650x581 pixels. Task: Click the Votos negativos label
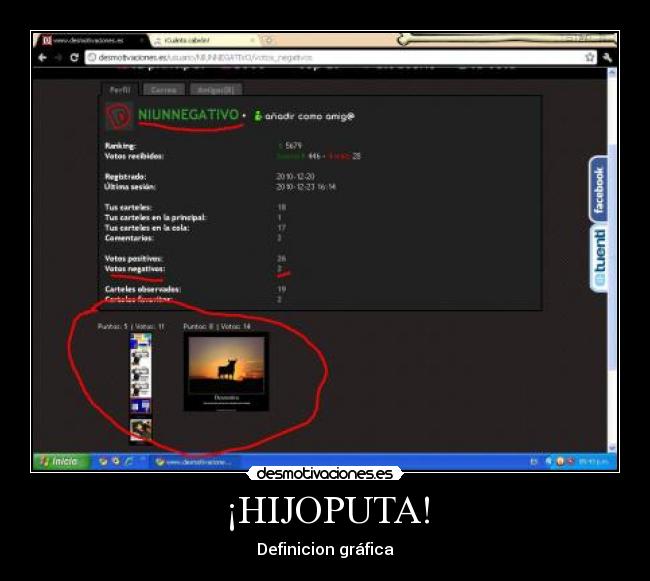(135, 269)
